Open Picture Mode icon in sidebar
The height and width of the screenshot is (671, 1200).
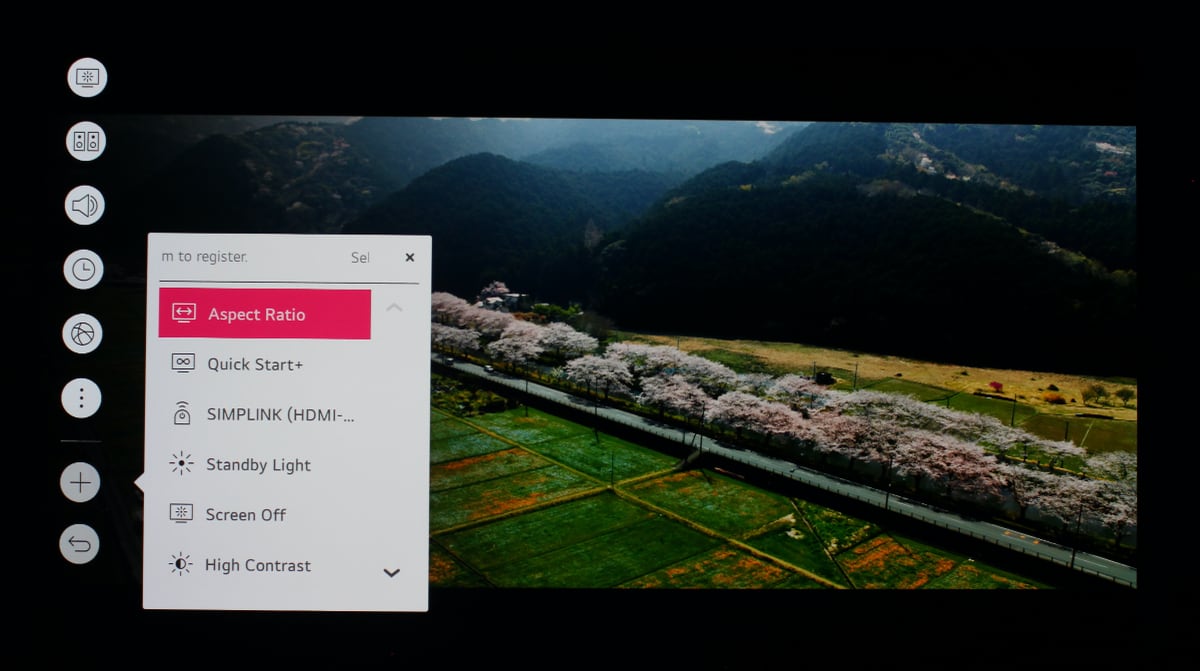coord(87,77)
